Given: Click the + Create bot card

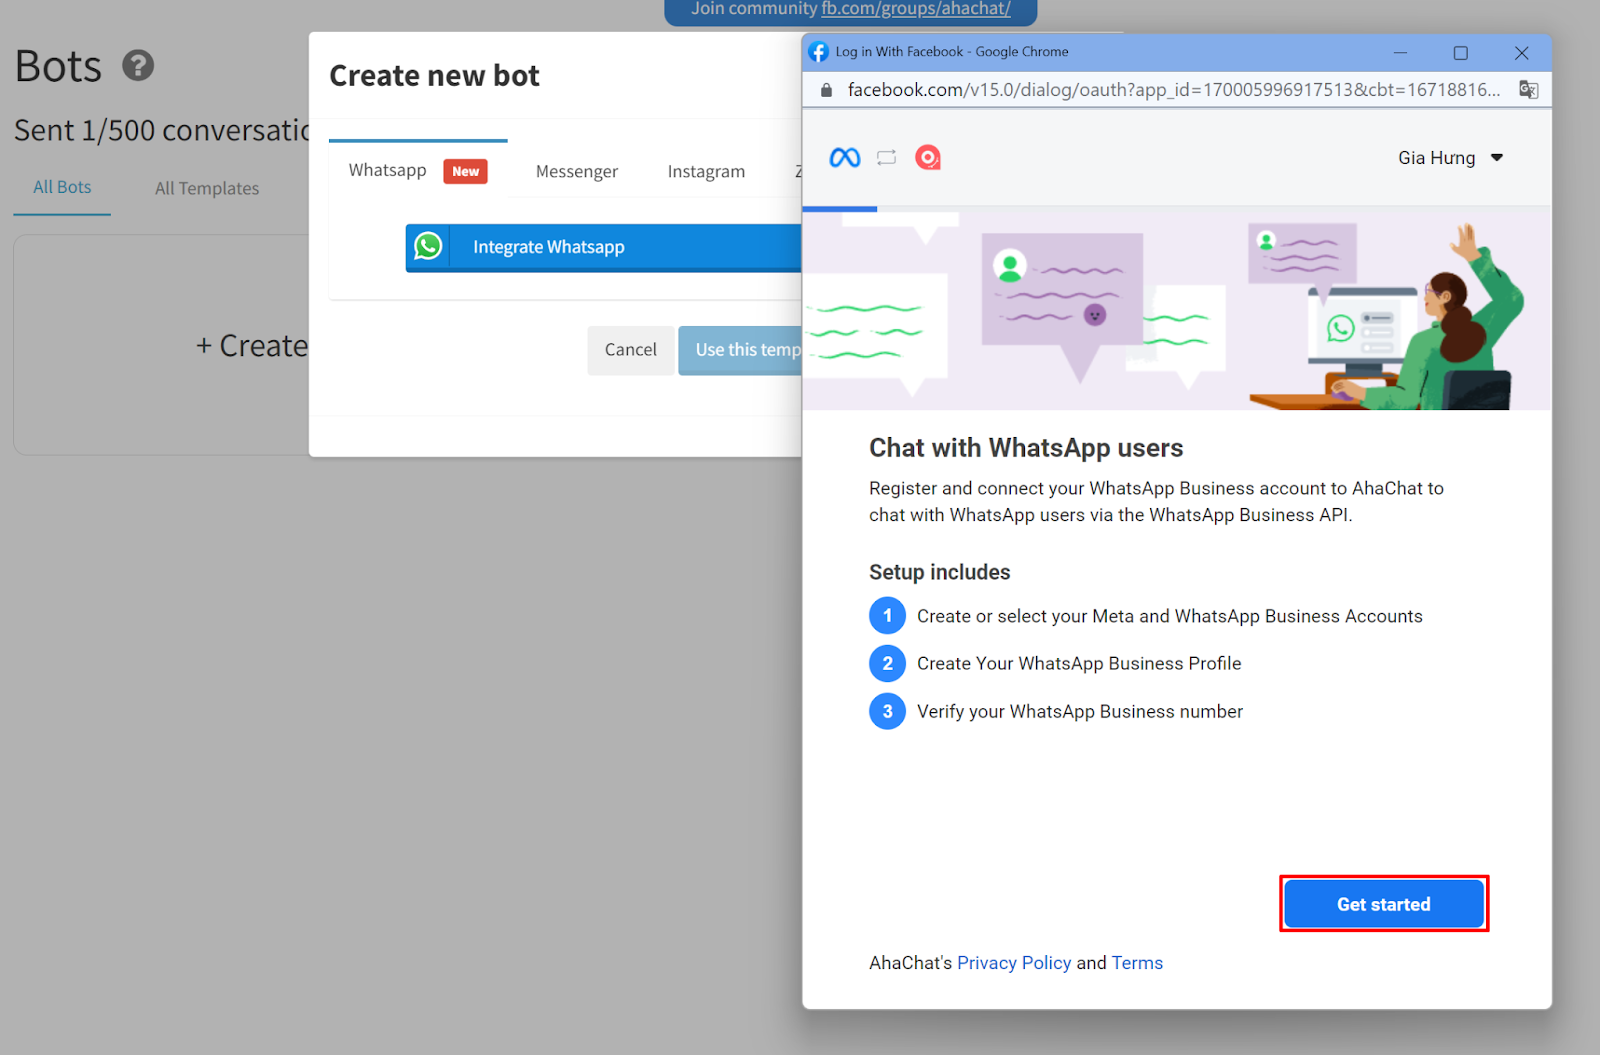Looking at the screenshot, I should coord(162,345).
